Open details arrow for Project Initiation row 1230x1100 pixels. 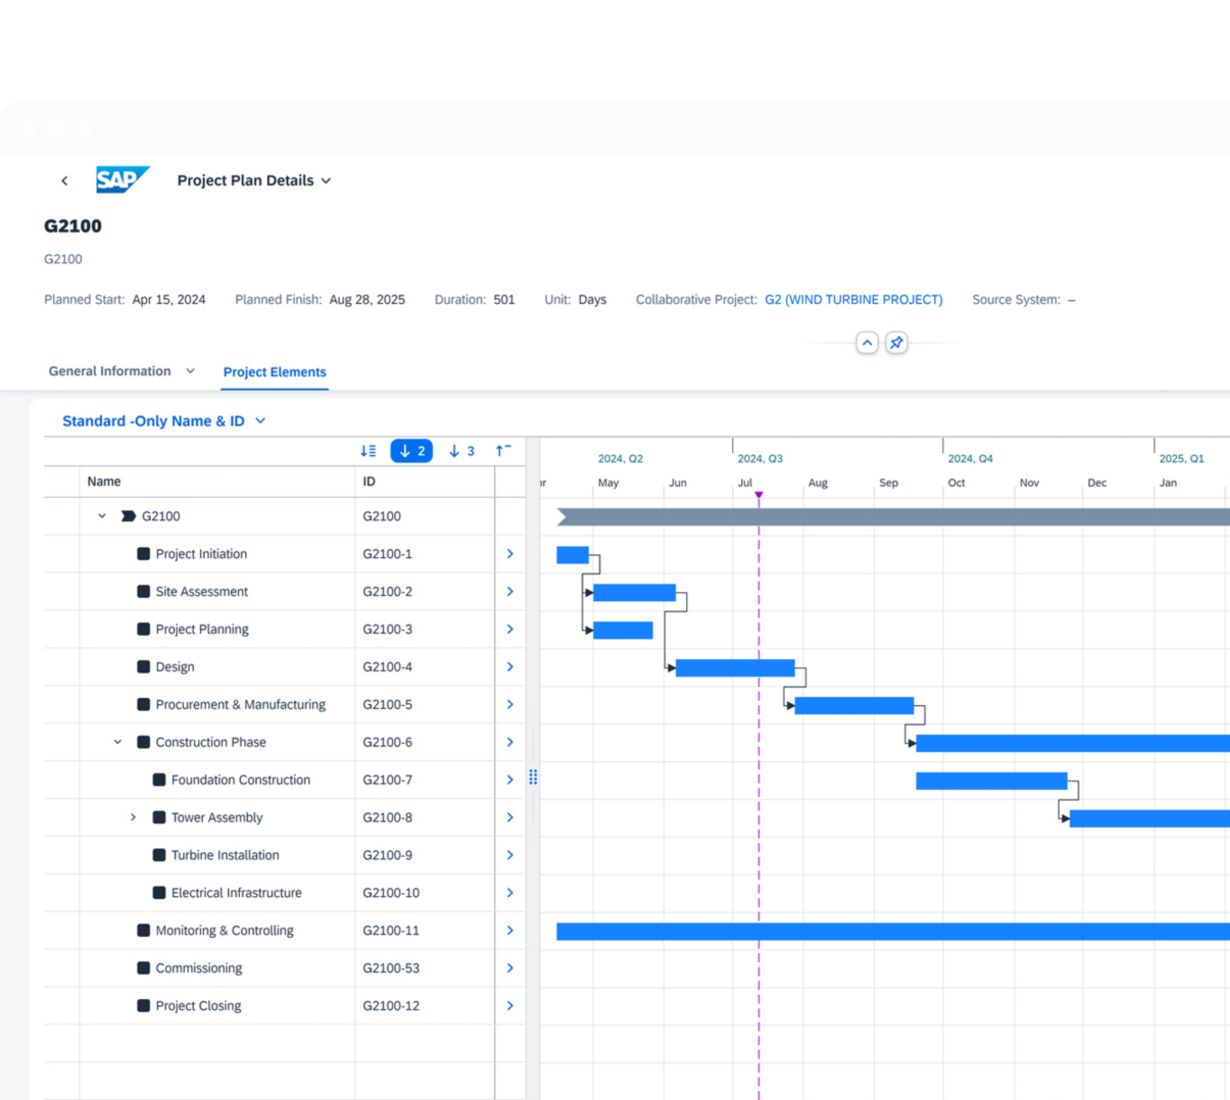510,554
